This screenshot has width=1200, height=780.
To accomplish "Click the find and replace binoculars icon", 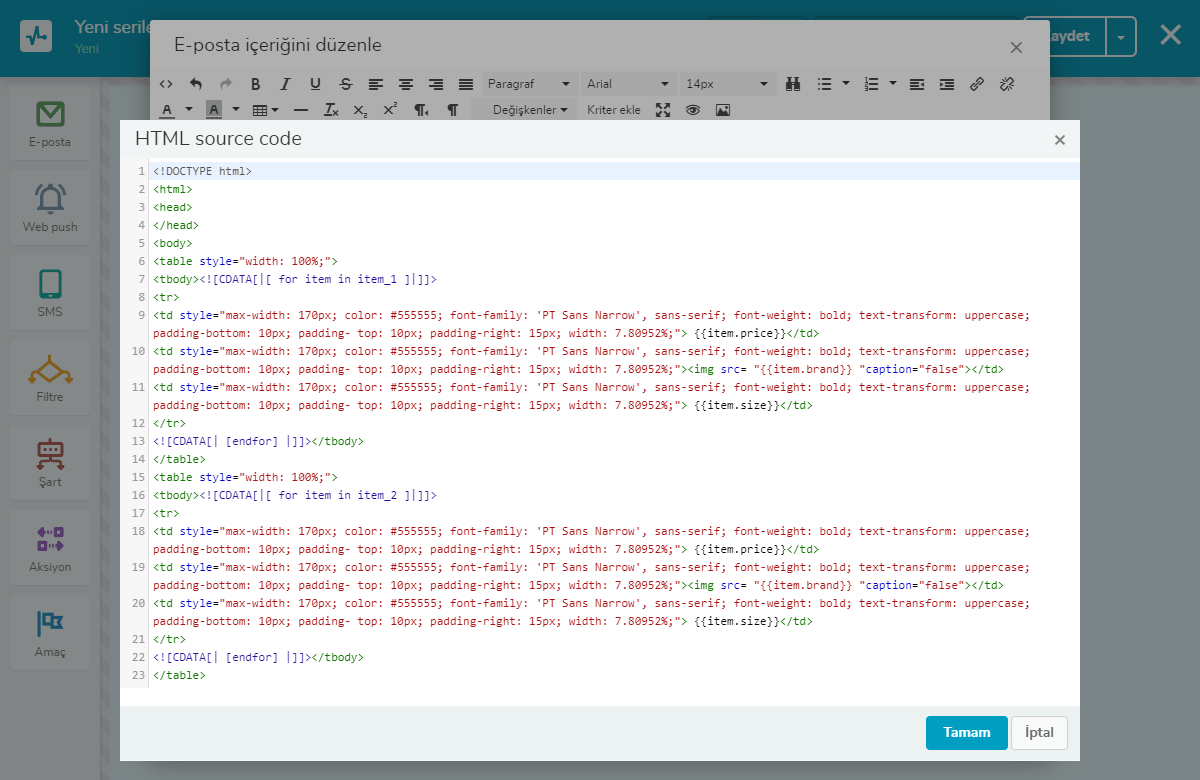I will (793, 84).
